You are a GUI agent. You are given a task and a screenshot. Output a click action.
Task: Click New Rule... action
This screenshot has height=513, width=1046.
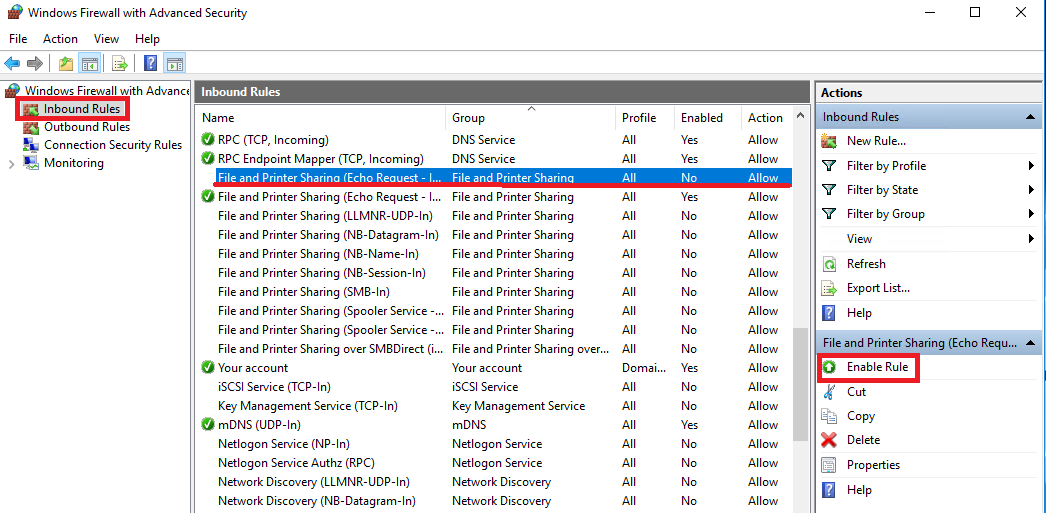pyautogui.click(x=876, y=141)
